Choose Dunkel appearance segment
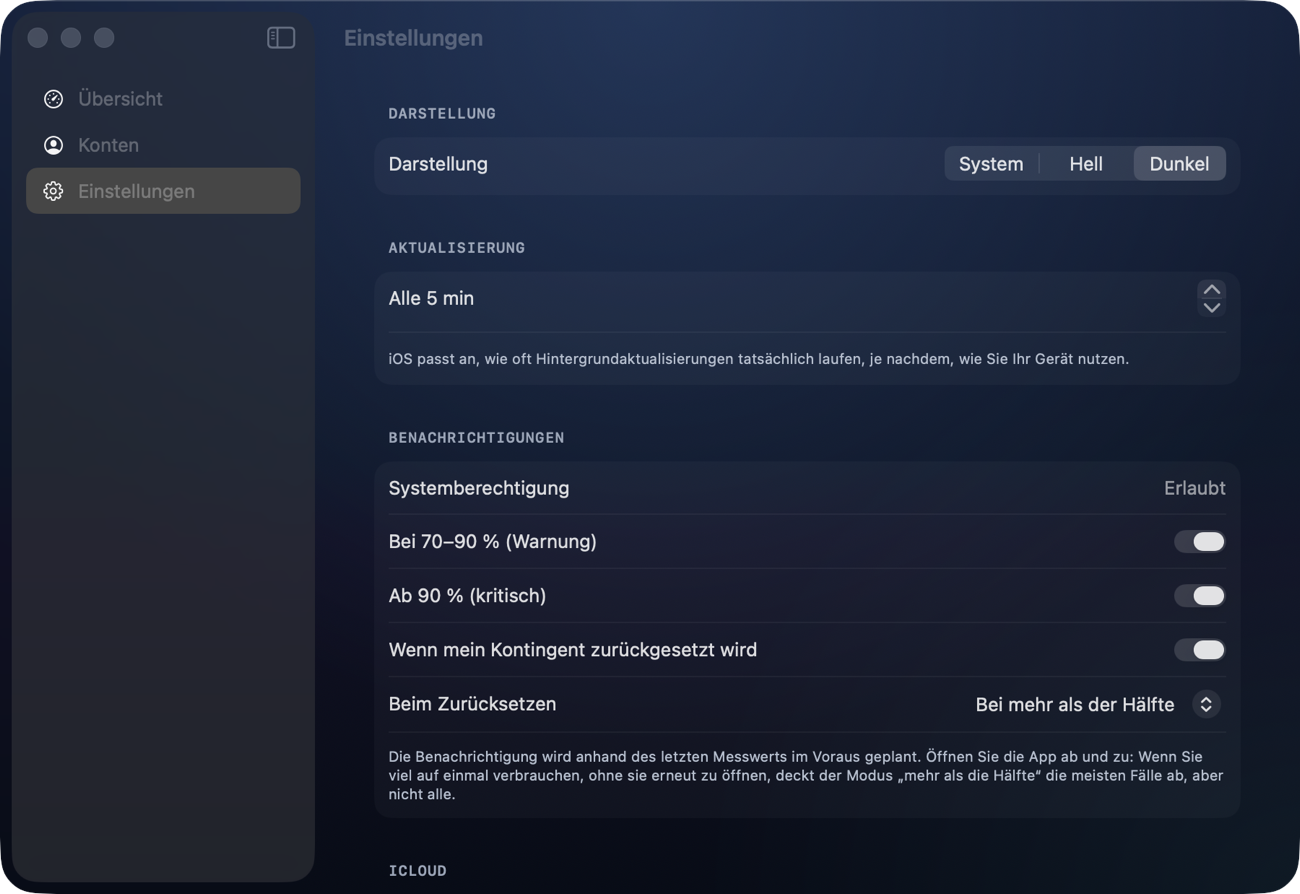Image resolution: width=1300 pixels, height=894 pixels. pos(1179,164)
